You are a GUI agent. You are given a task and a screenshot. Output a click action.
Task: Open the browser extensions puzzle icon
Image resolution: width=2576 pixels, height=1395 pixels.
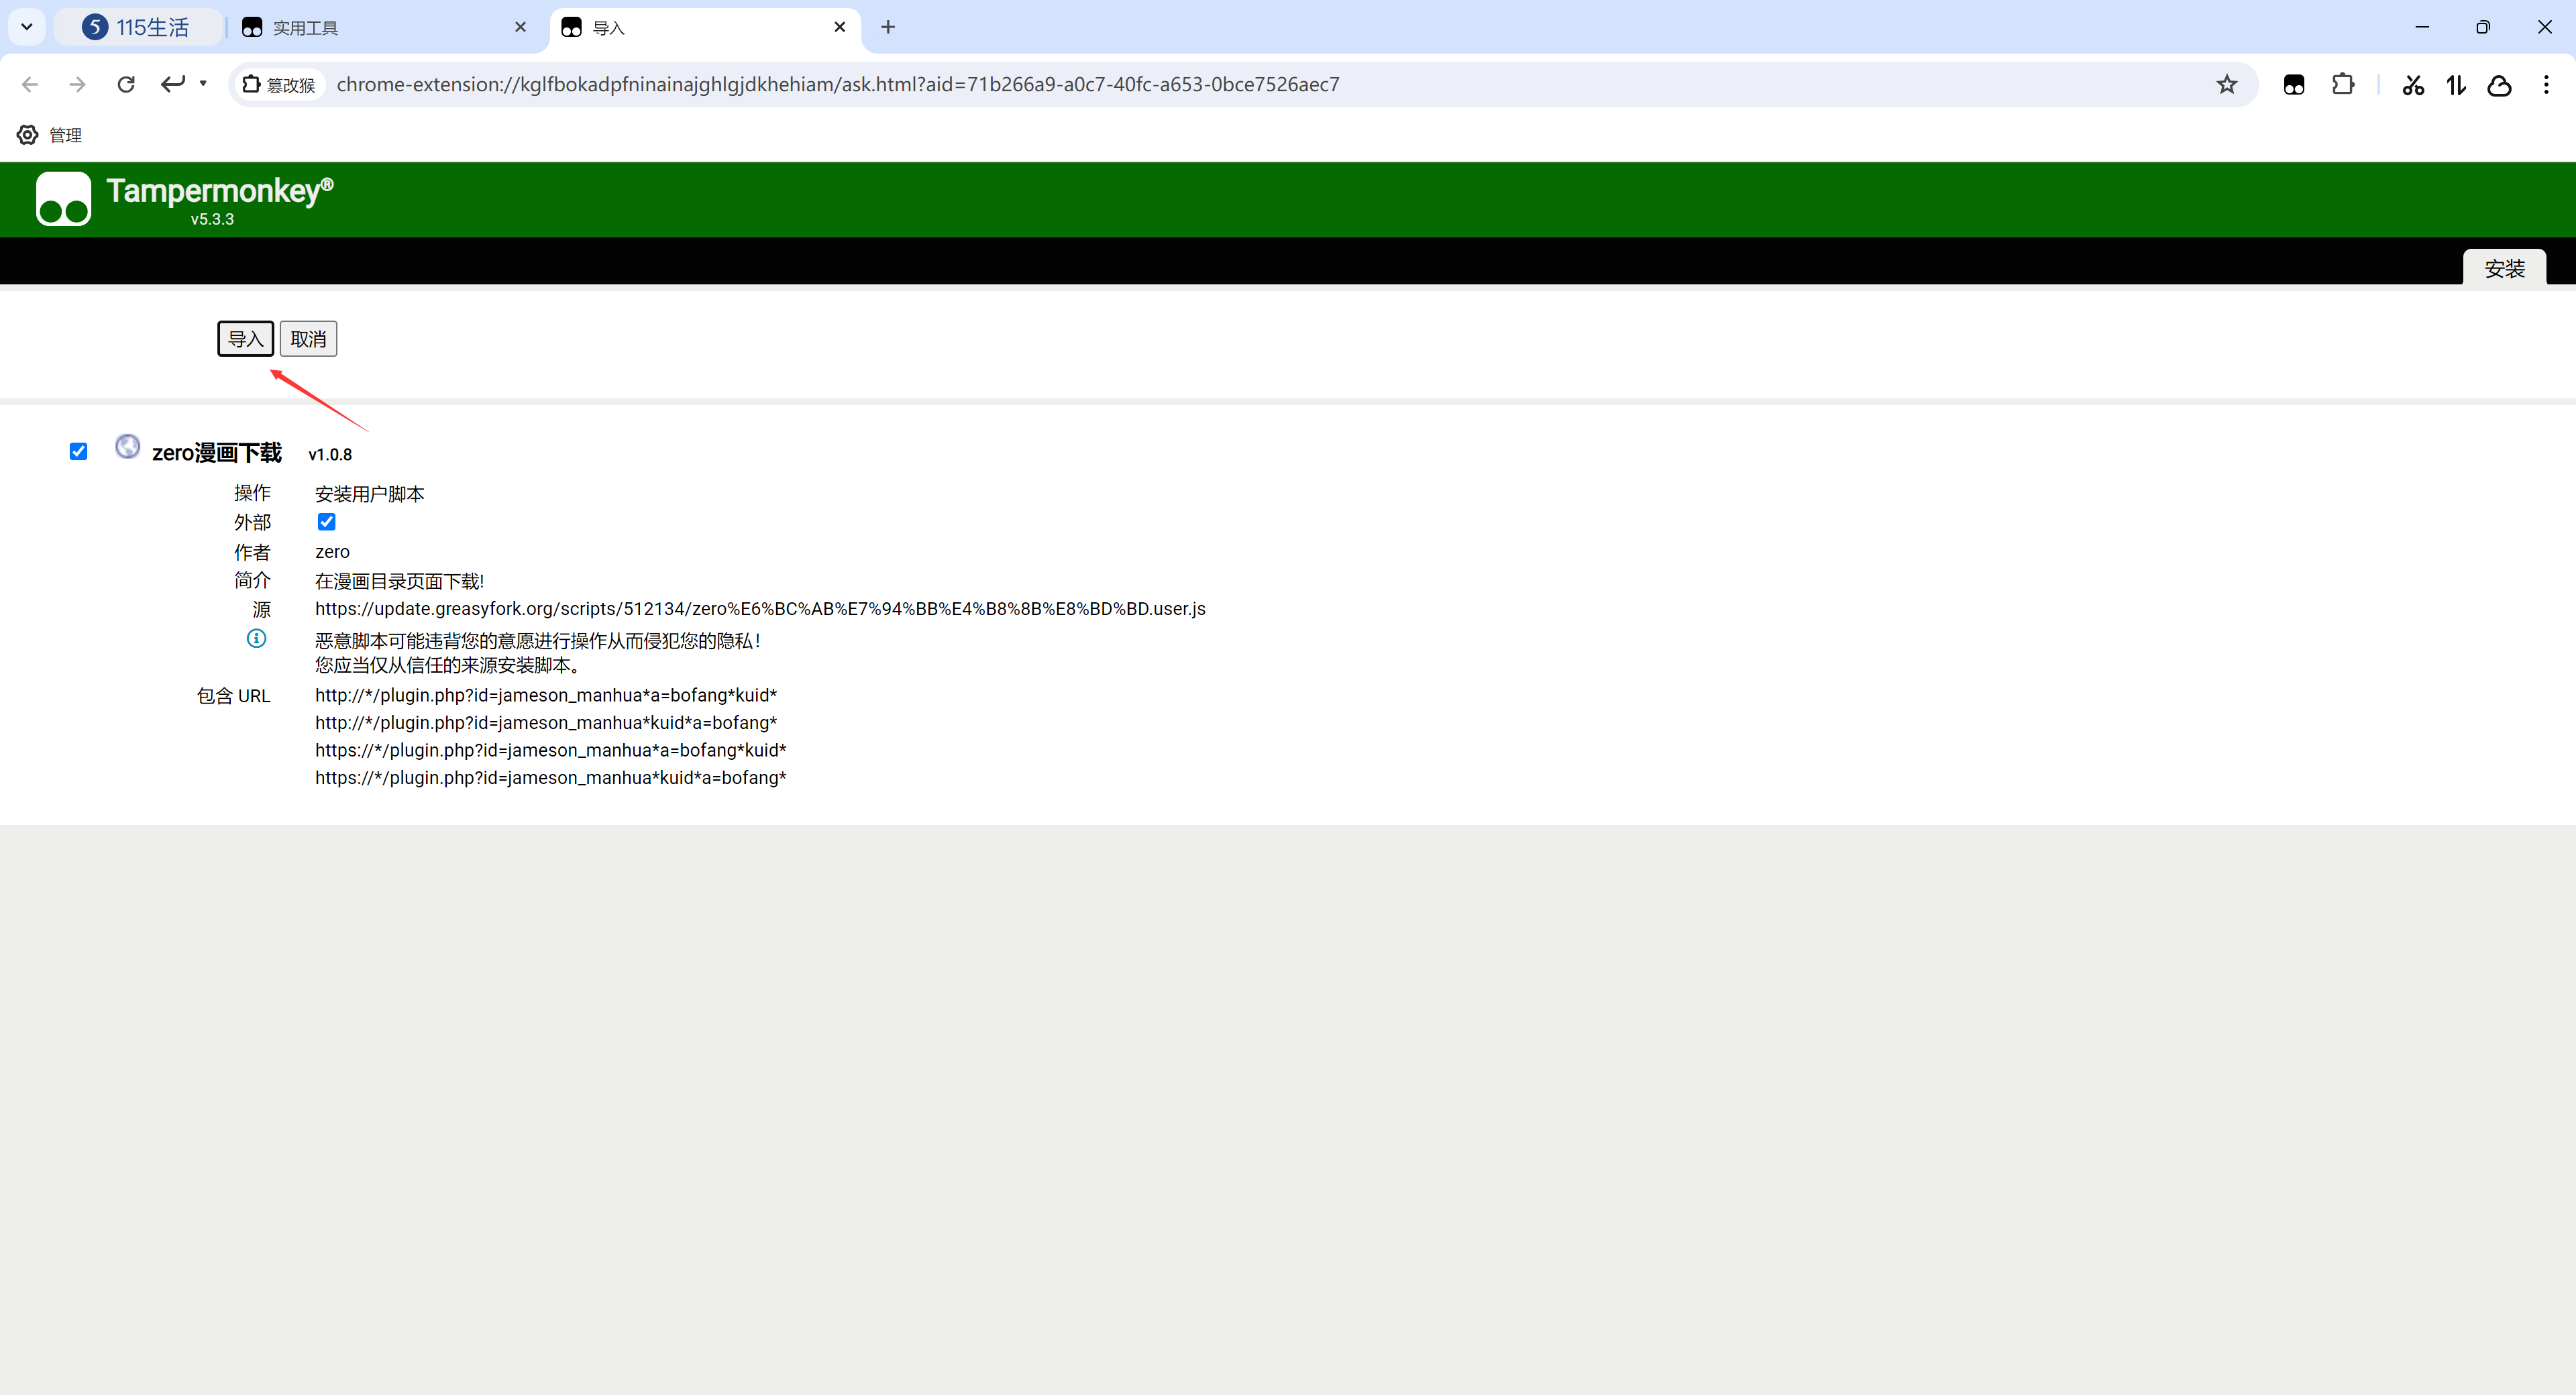pyautogui.click(x=2342, y=85)
